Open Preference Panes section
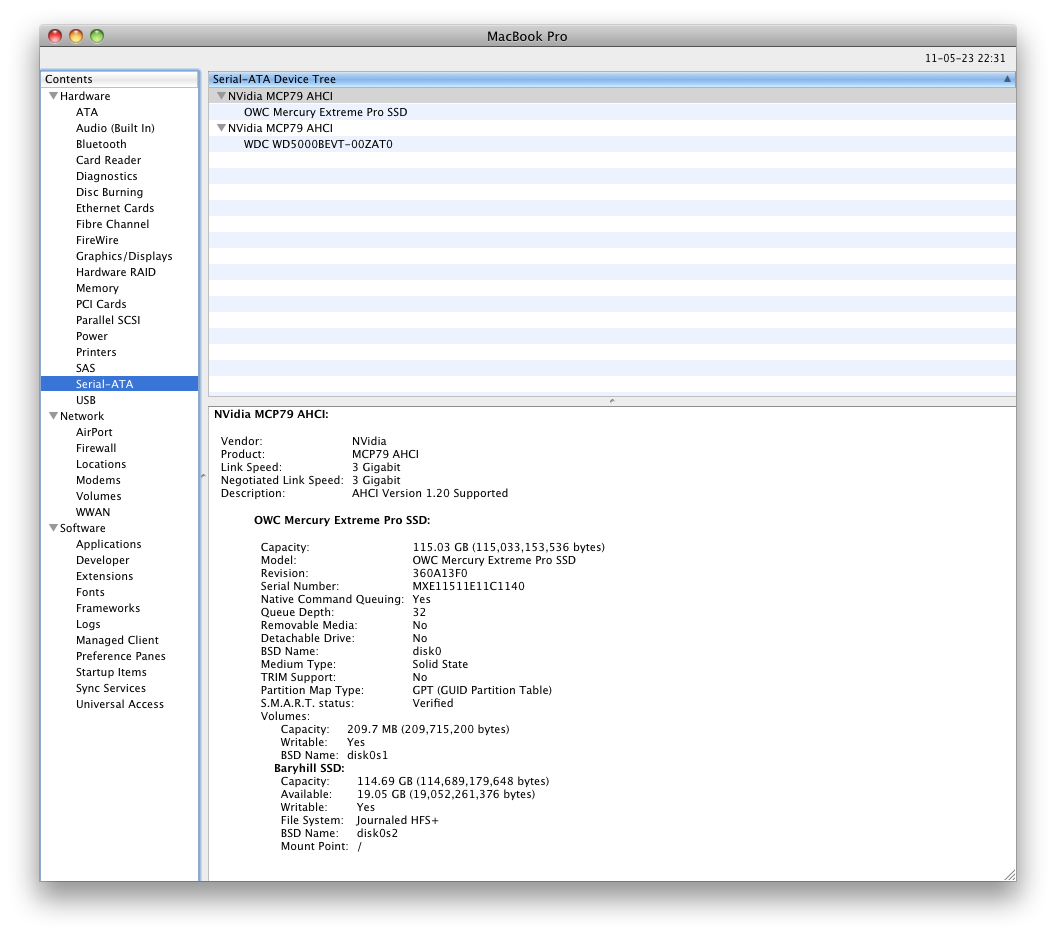This screenshot has width=1056, height=936. coord(121,656)
